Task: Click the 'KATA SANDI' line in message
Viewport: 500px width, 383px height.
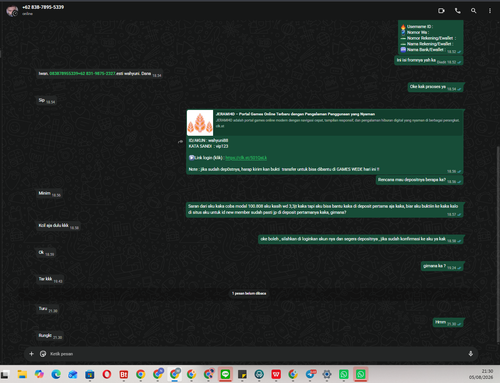Action: (x=208, y=146)
